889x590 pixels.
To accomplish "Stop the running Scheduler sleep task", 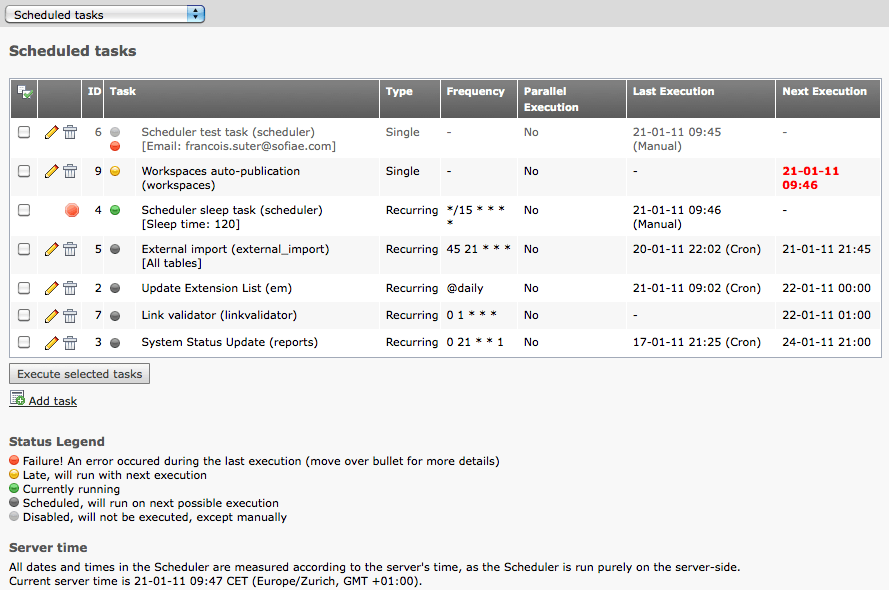I will click(71, 210).
